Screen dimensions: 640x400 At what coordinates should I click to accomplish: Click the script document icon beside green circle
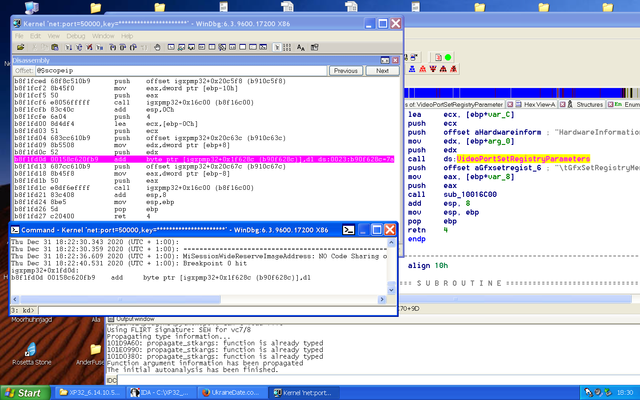click(438, 57)
